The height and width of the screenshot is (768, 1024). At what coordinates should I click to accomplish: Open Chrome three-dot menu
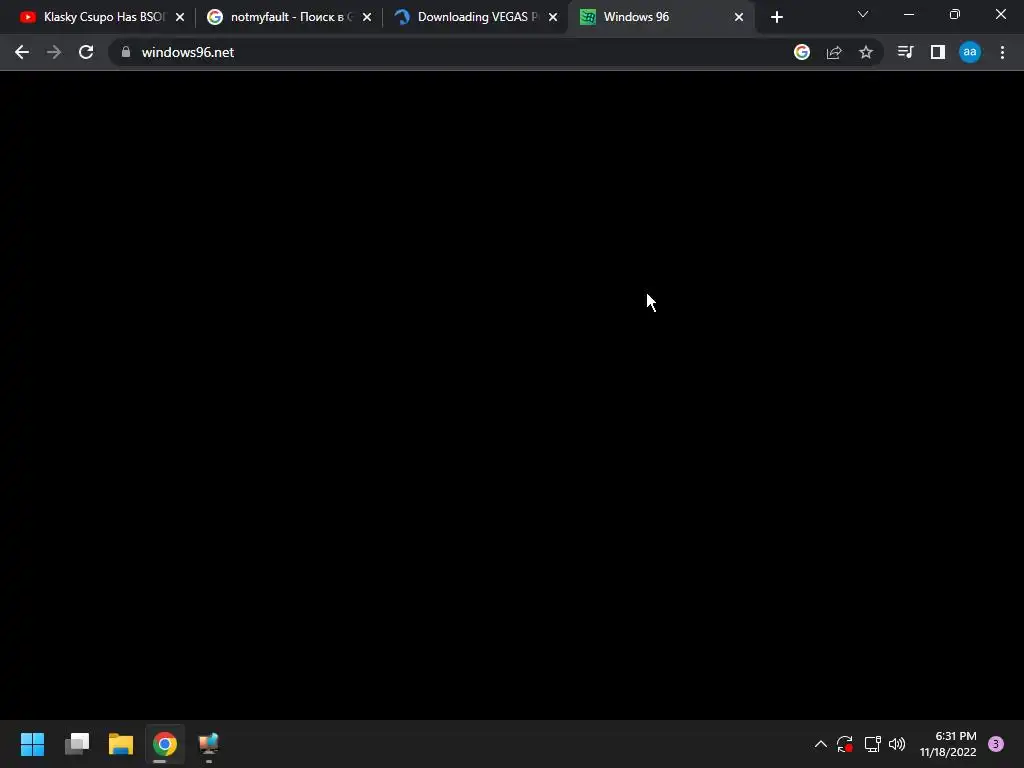point(1002,52)
